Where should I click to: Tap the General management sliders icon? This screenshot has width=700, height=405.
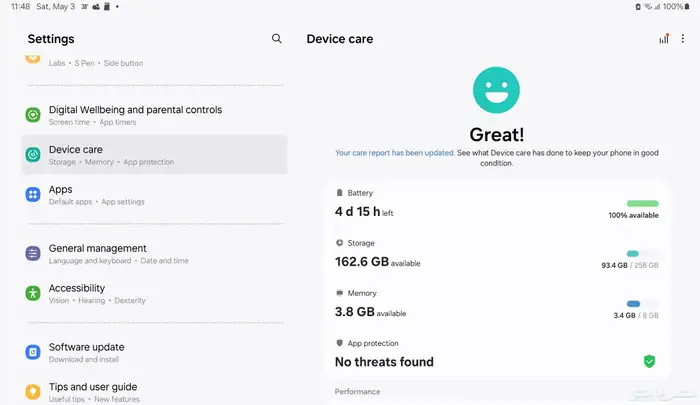(33, 254)
